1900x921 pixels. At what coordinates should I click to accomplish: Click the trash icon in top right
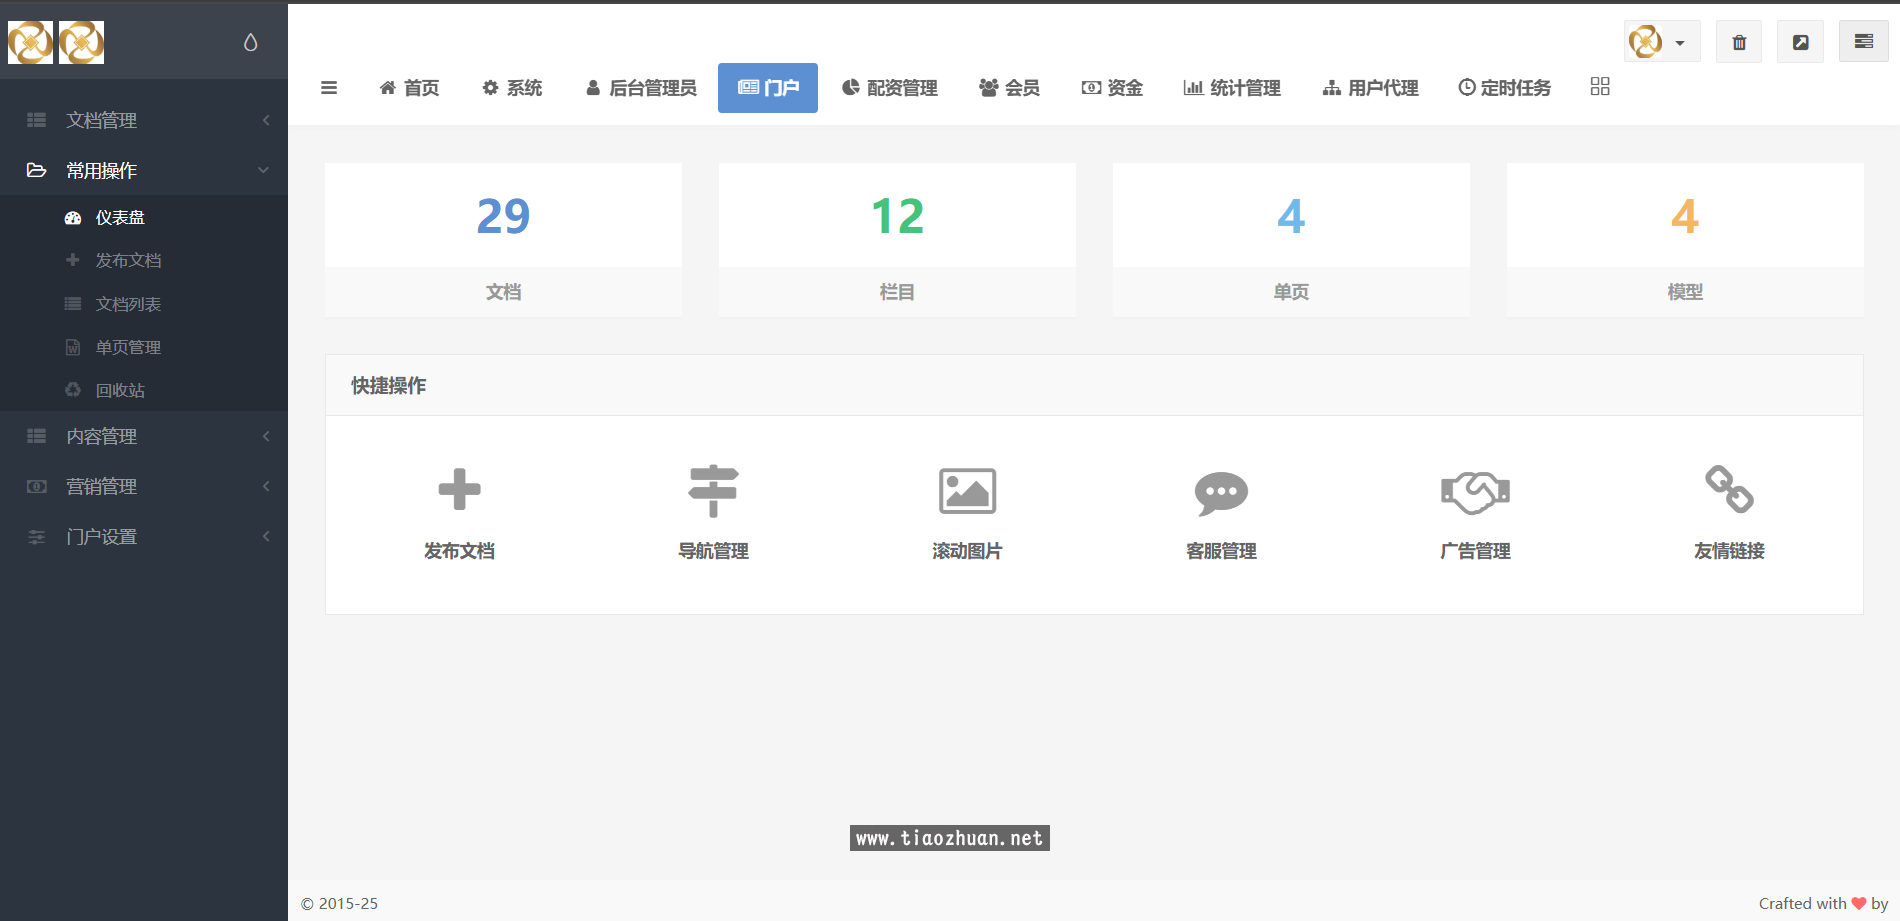(1739, 42)
